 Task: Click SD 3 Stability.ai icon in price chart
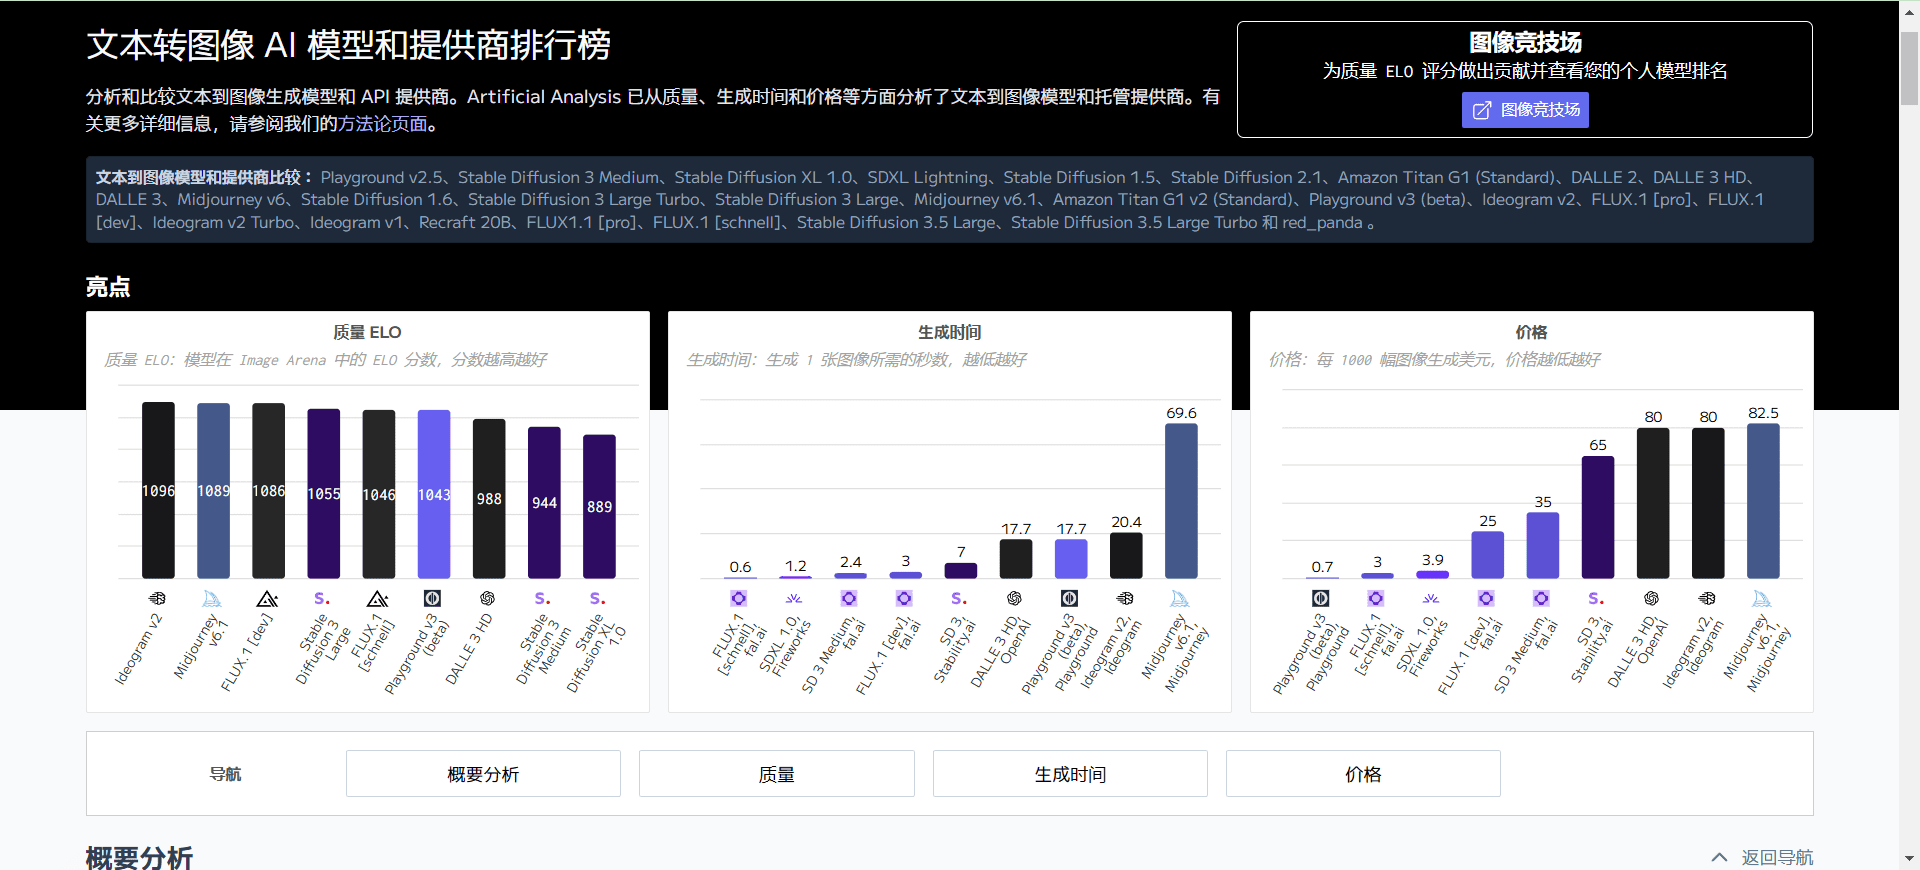click(x=1596, y=598)
